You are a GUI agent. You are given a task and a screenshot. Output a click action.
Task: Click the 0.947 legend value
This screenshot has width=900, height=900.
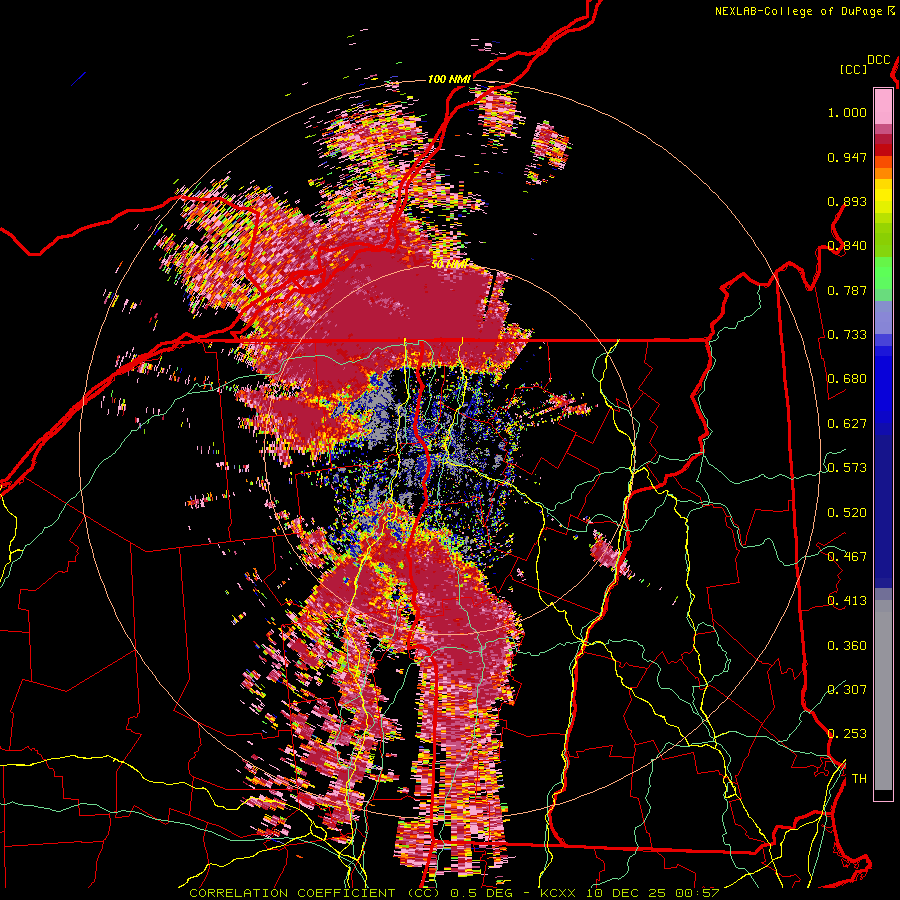click(847, 157)
